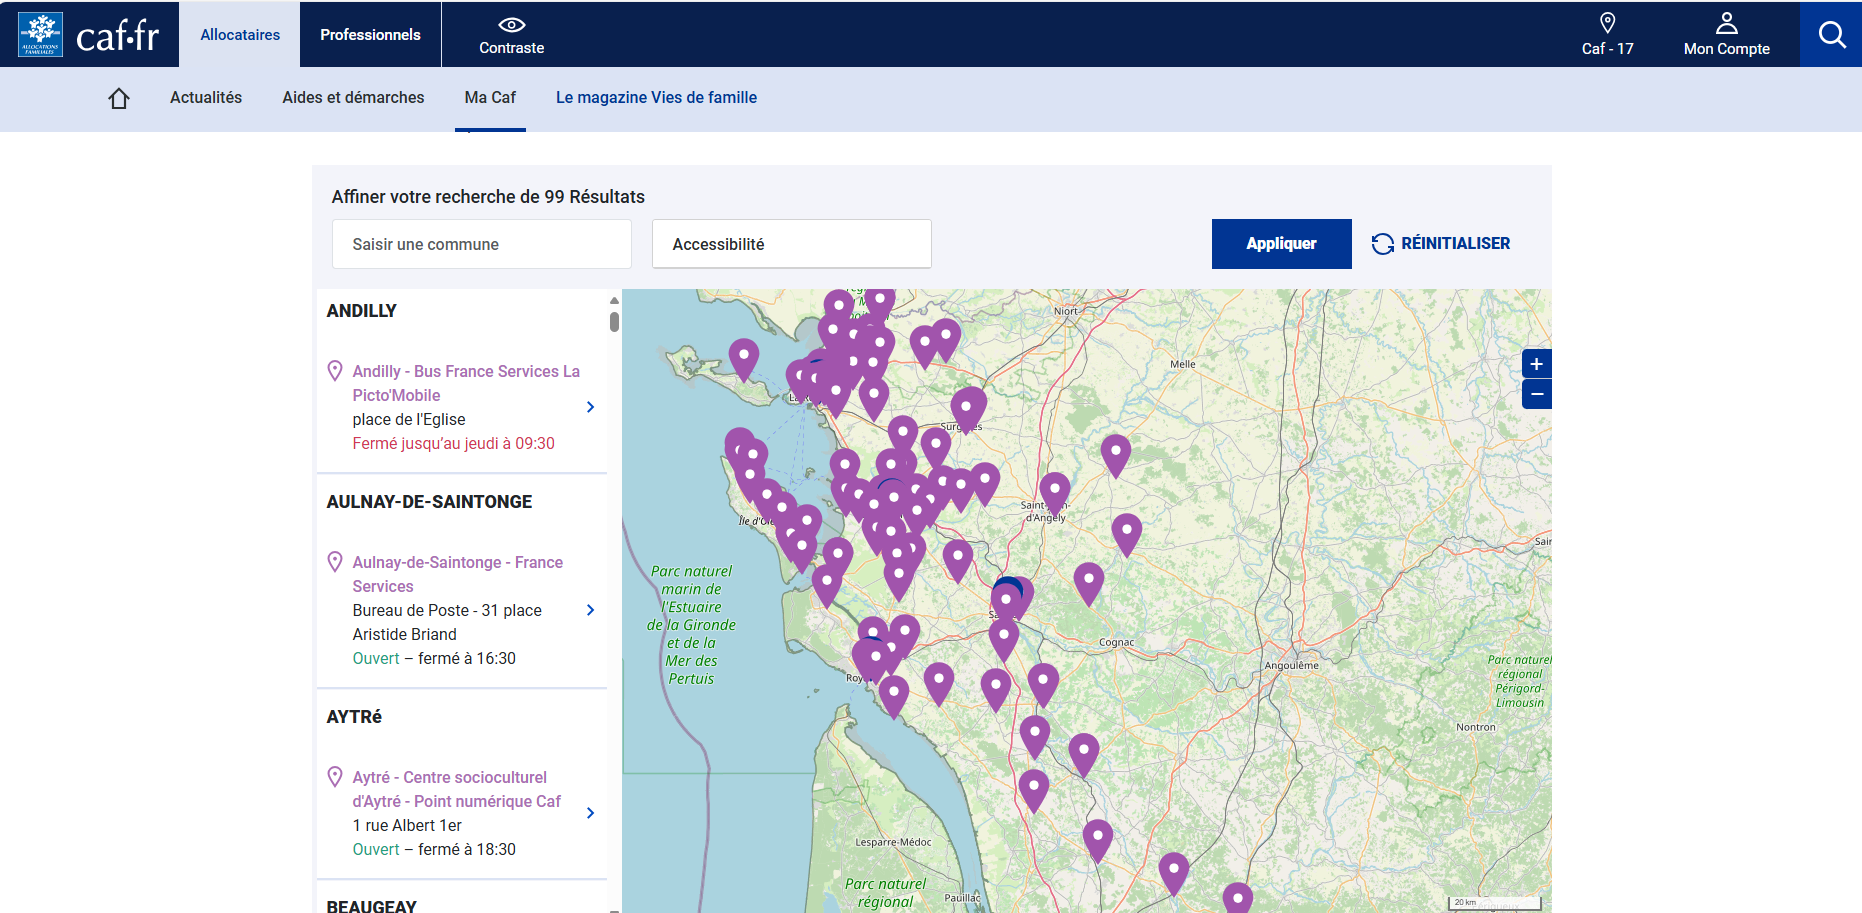Open the Caf - 17 location selector

[1607, 35]
